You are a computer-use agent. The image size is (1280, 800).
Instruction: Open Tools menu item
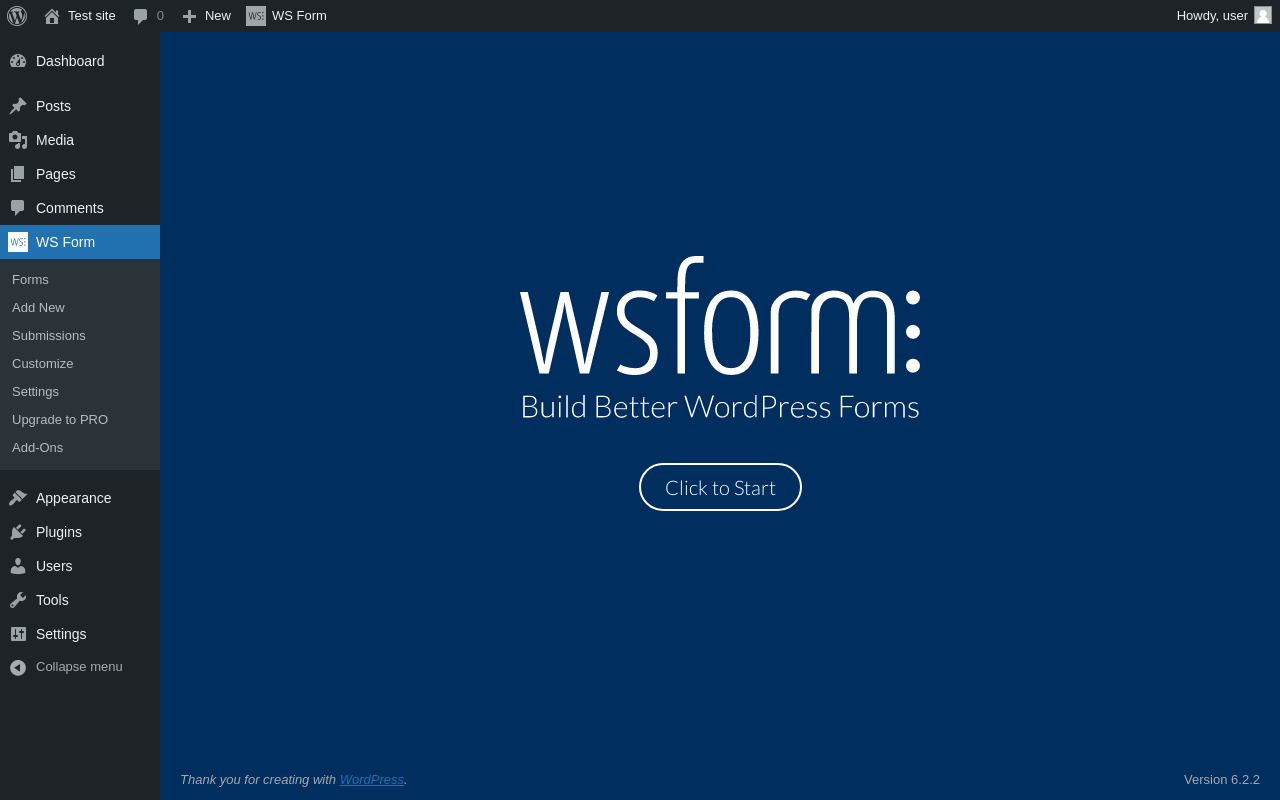coord(80,600)
